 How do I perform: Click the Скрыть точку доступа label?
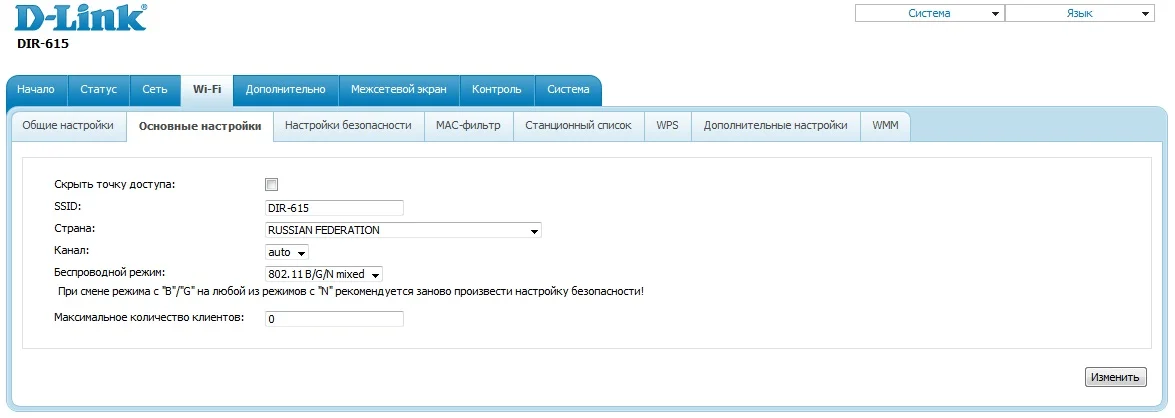coord(115,184)
